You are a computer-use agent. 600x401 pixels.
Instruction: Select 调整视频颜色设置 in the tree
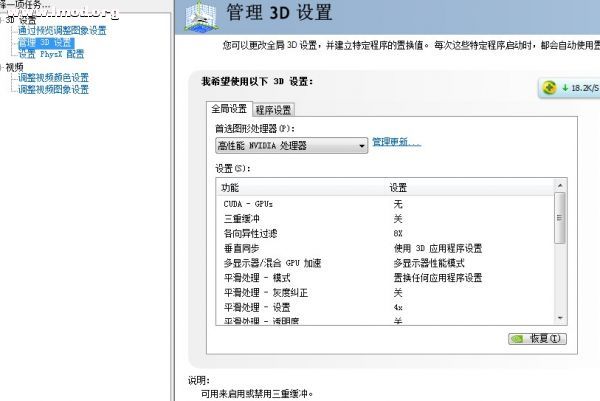[53, 78]
